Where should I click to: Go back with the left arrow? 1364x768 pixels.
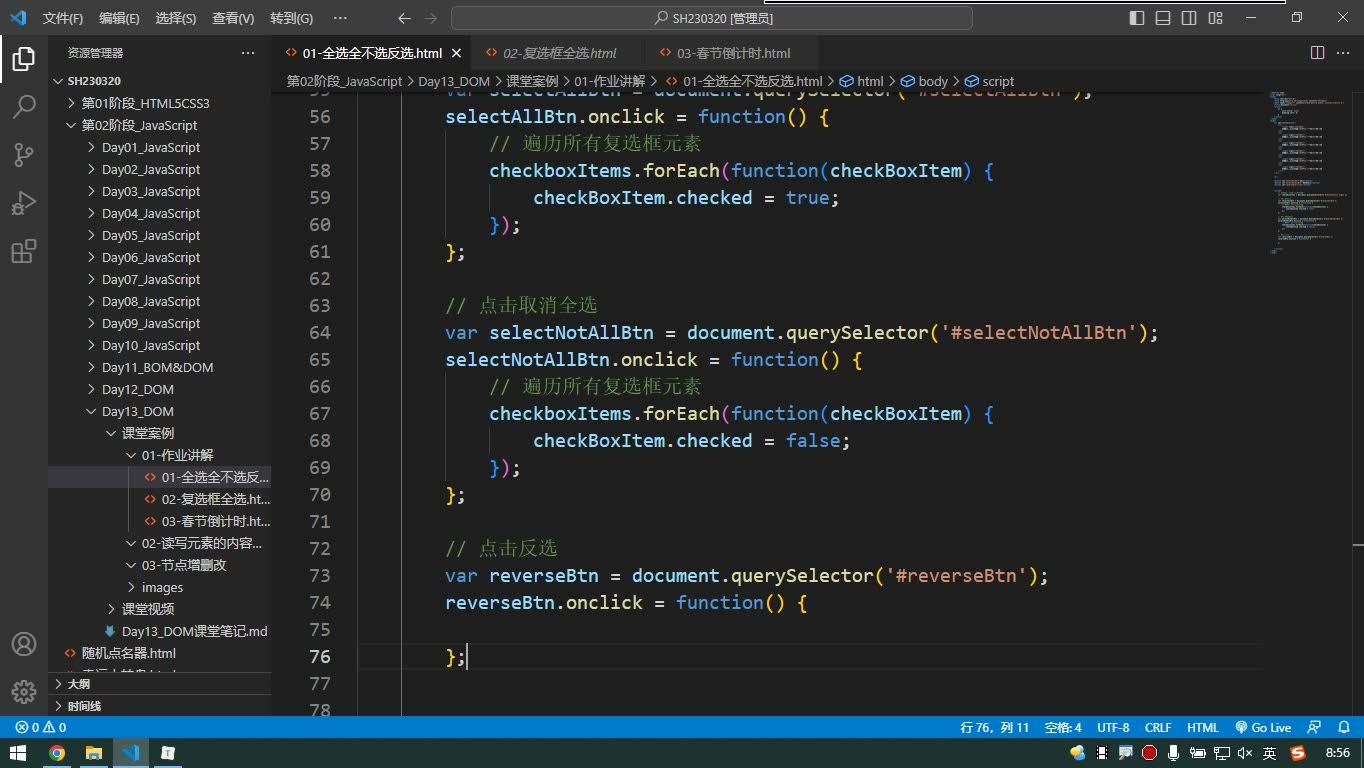(404, 18)
